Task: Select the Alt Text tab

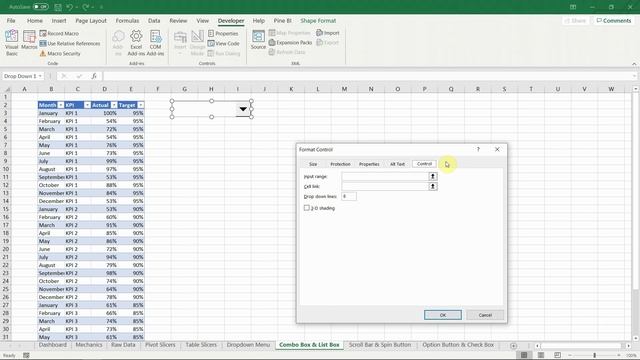Action: 397,164
